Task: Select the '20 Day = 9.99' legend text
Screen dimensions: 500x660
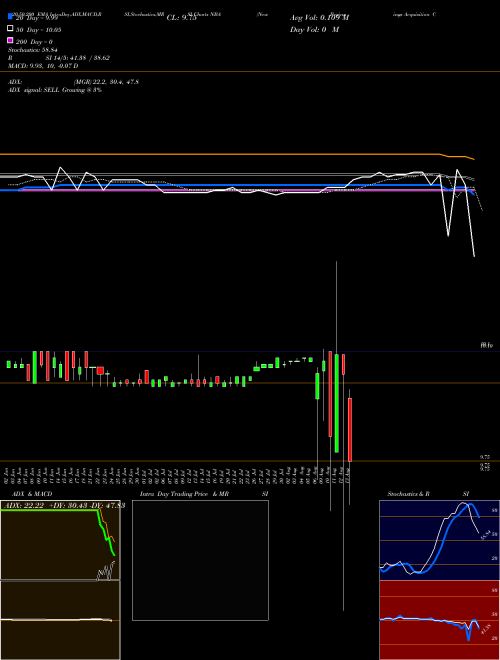Action: (x=36, y=18)
